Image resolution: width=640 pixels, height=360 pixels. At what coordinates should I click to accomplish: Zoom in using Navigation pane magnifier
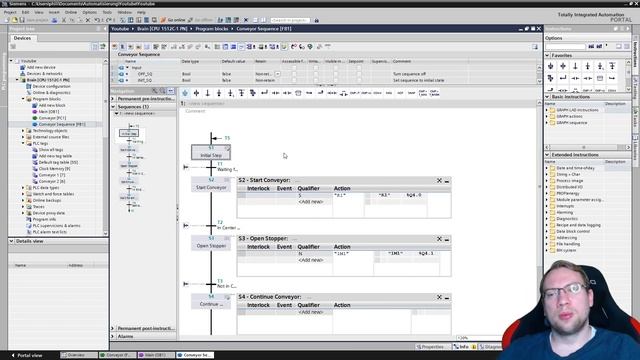(x=155, y=91)
